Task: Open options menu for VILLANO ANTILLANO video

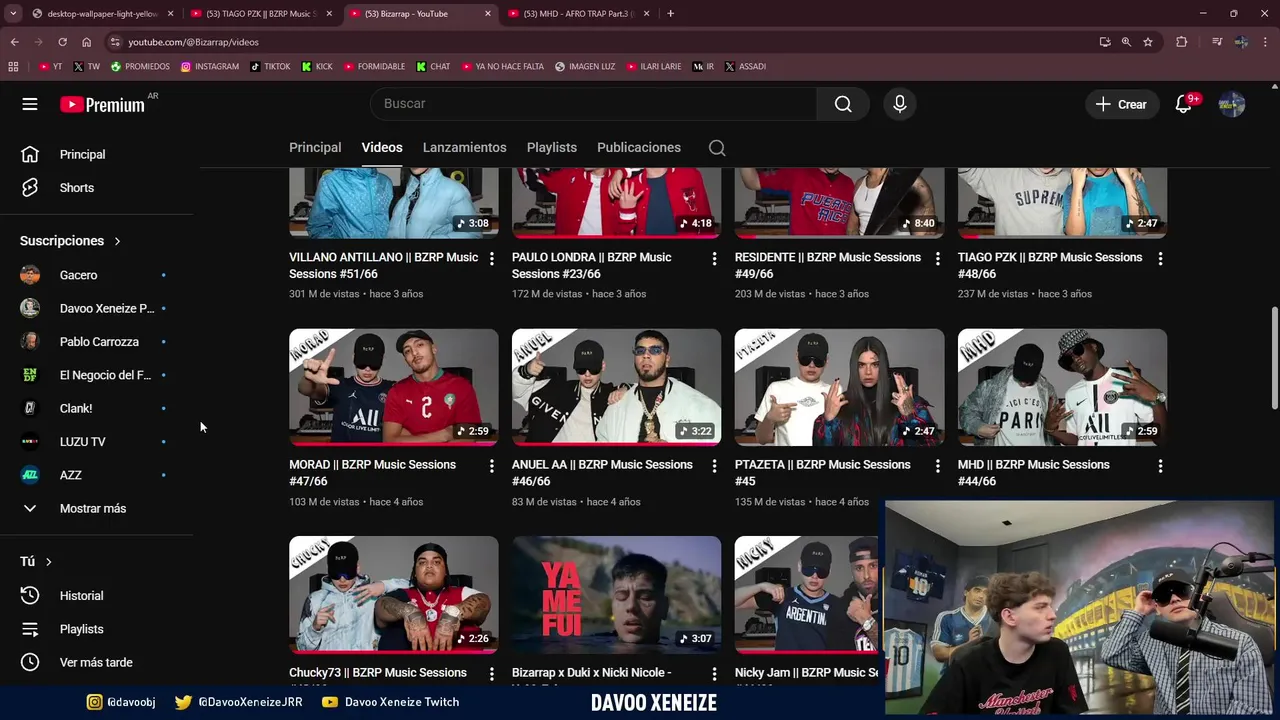Action: point(491,258)
